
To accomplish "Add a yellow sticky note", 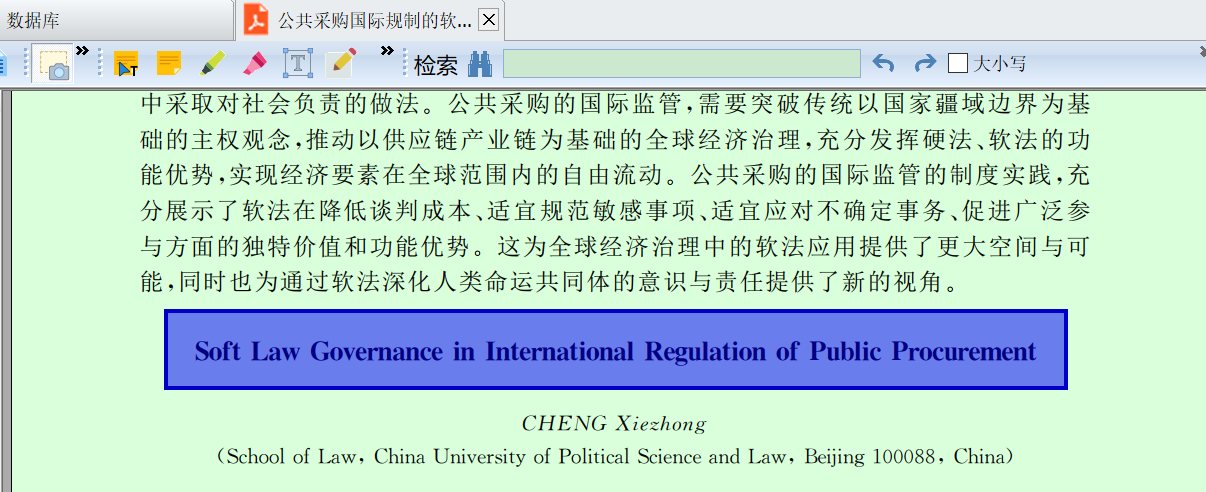I will click(169, 64).
